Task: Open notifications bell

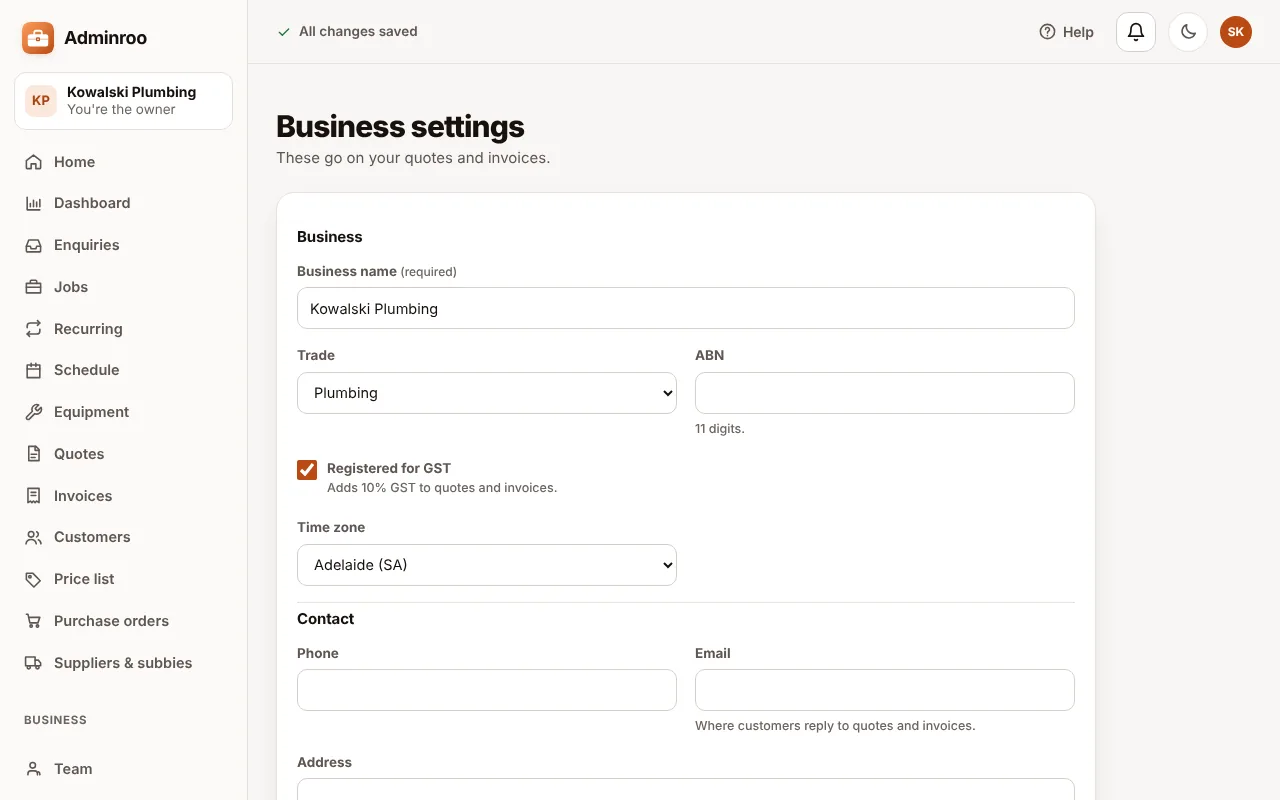Action: tap(1136, 32)
